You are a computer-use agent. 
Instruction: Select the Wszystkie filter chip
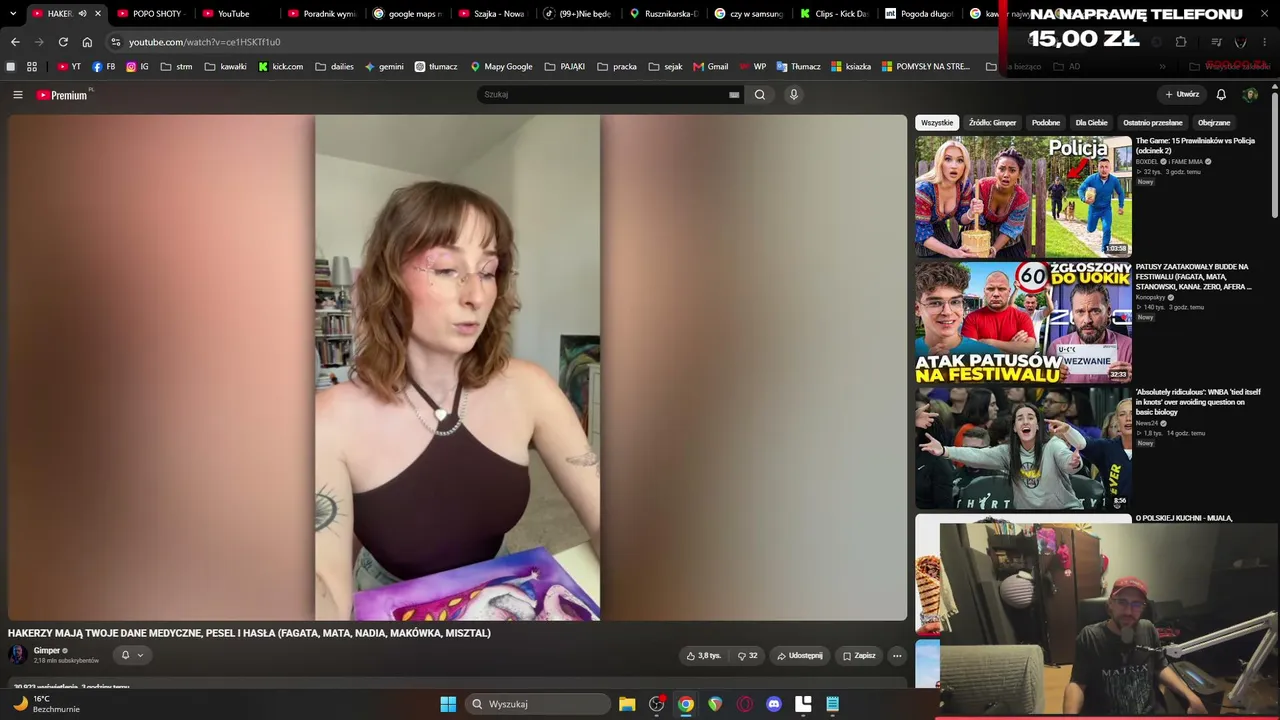[937, 123]
